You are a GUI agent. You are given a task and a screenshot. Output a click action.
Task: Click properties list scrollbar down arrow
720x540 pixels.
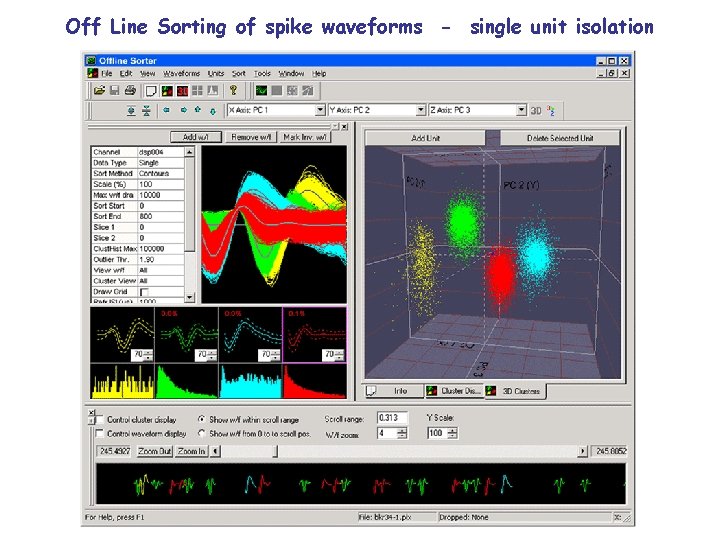coord(190,298)
